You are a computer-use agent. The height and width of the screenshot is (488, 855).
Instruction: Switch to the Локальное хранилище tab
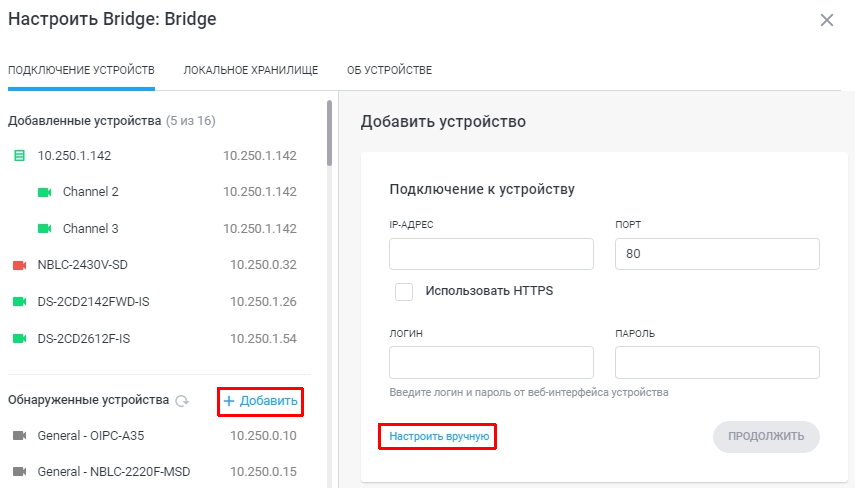(x=251, y=70)
